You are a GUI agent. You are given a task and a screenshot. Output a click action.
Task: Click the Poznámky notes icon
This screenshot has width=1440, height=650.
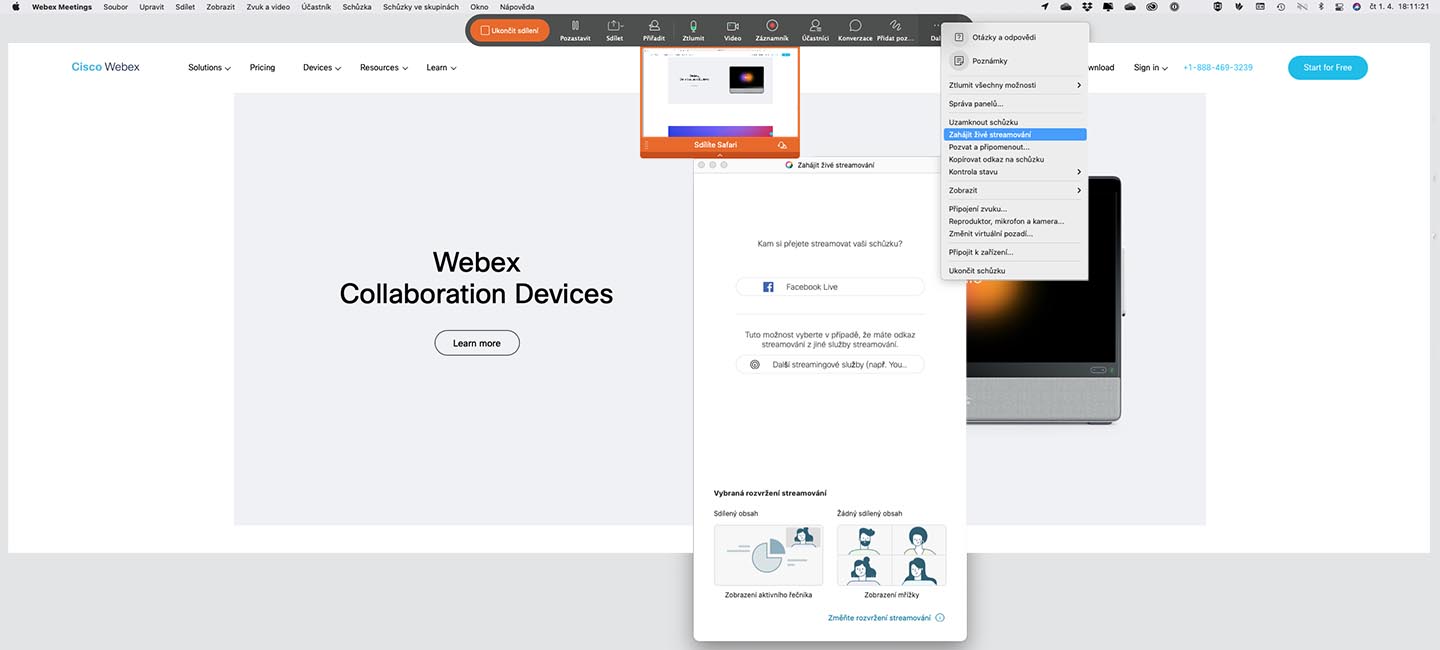[959, 61]
